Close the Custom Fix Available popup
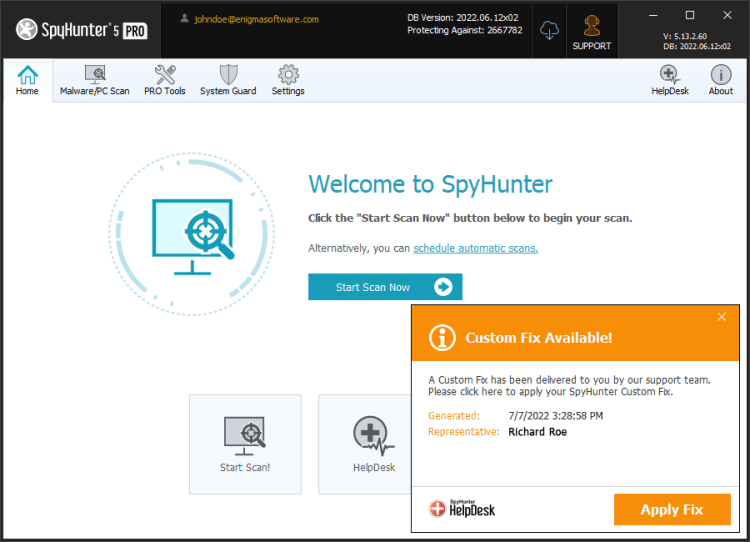The image size is (750, 542). coord(722,317)
